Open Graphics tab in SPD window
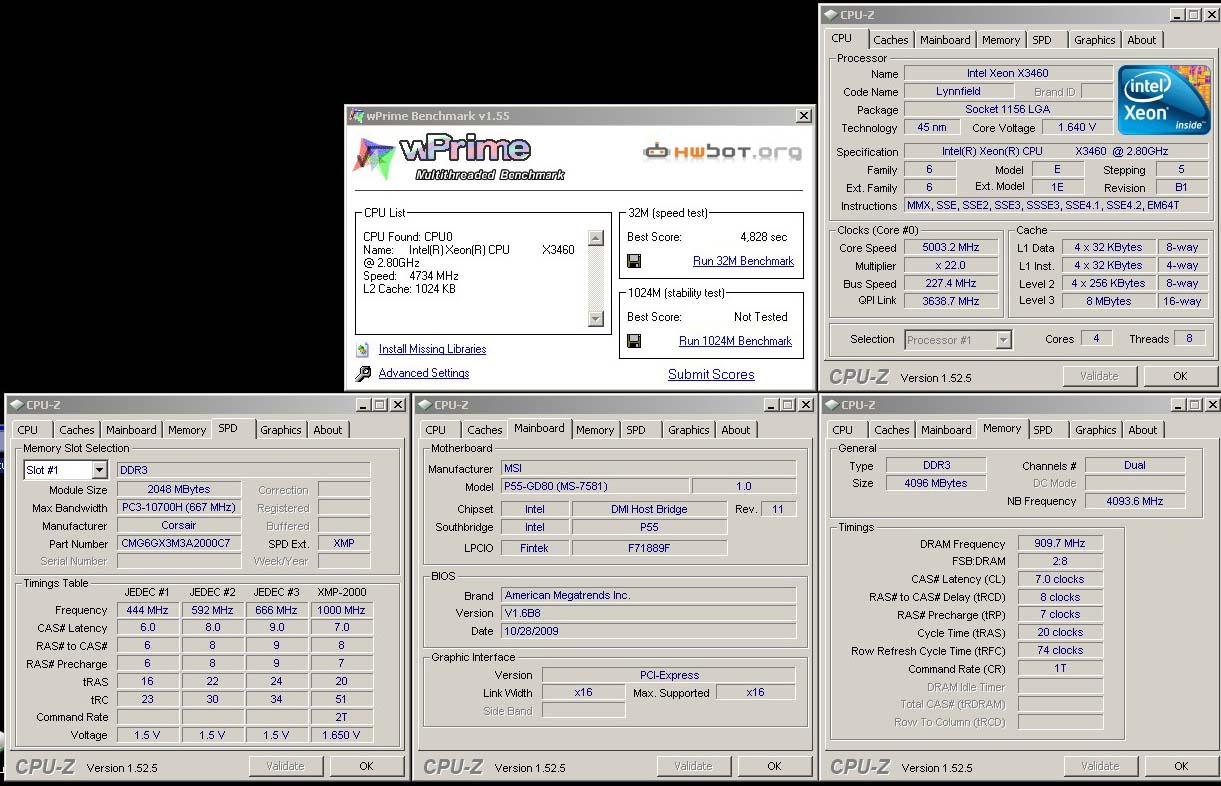Image resolution: width=1221 pixels, height=786 pixels. pyautogui.click(x=281, y=430)
